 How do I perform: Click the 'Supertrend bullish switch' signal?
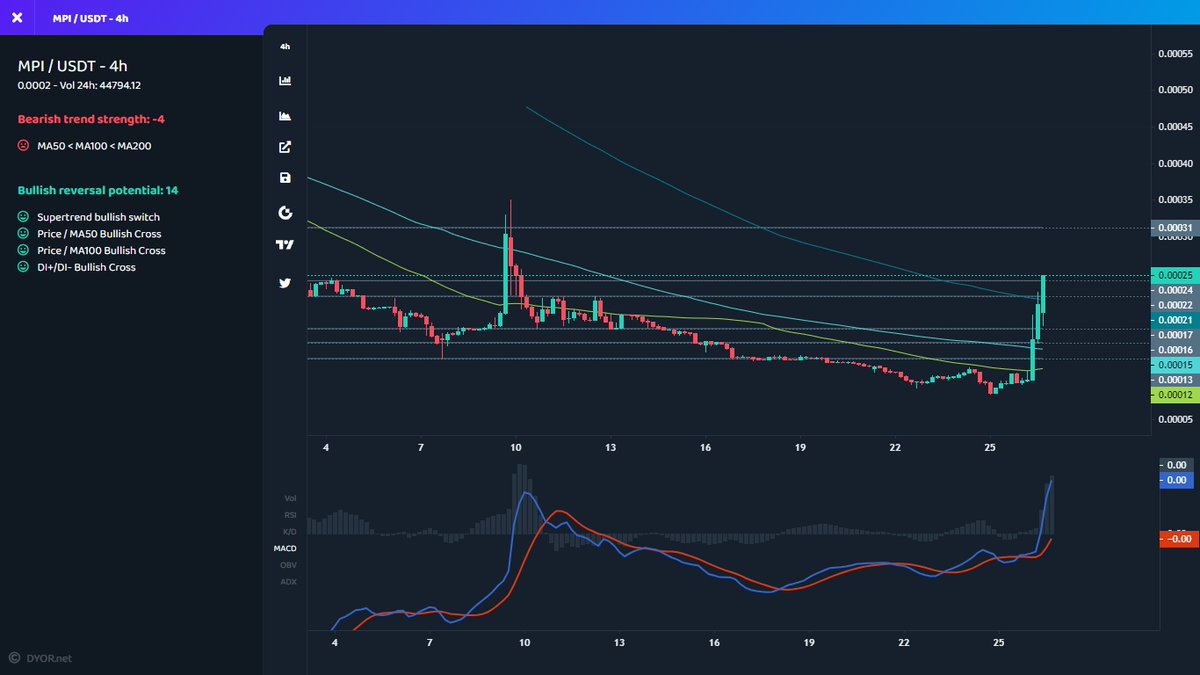click(98, 217)
